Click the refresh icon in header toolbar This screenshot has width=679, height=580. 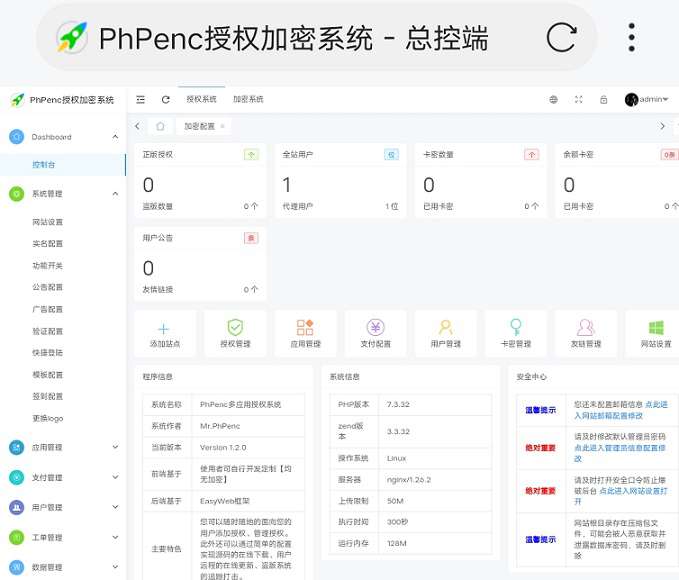[165, 100]
